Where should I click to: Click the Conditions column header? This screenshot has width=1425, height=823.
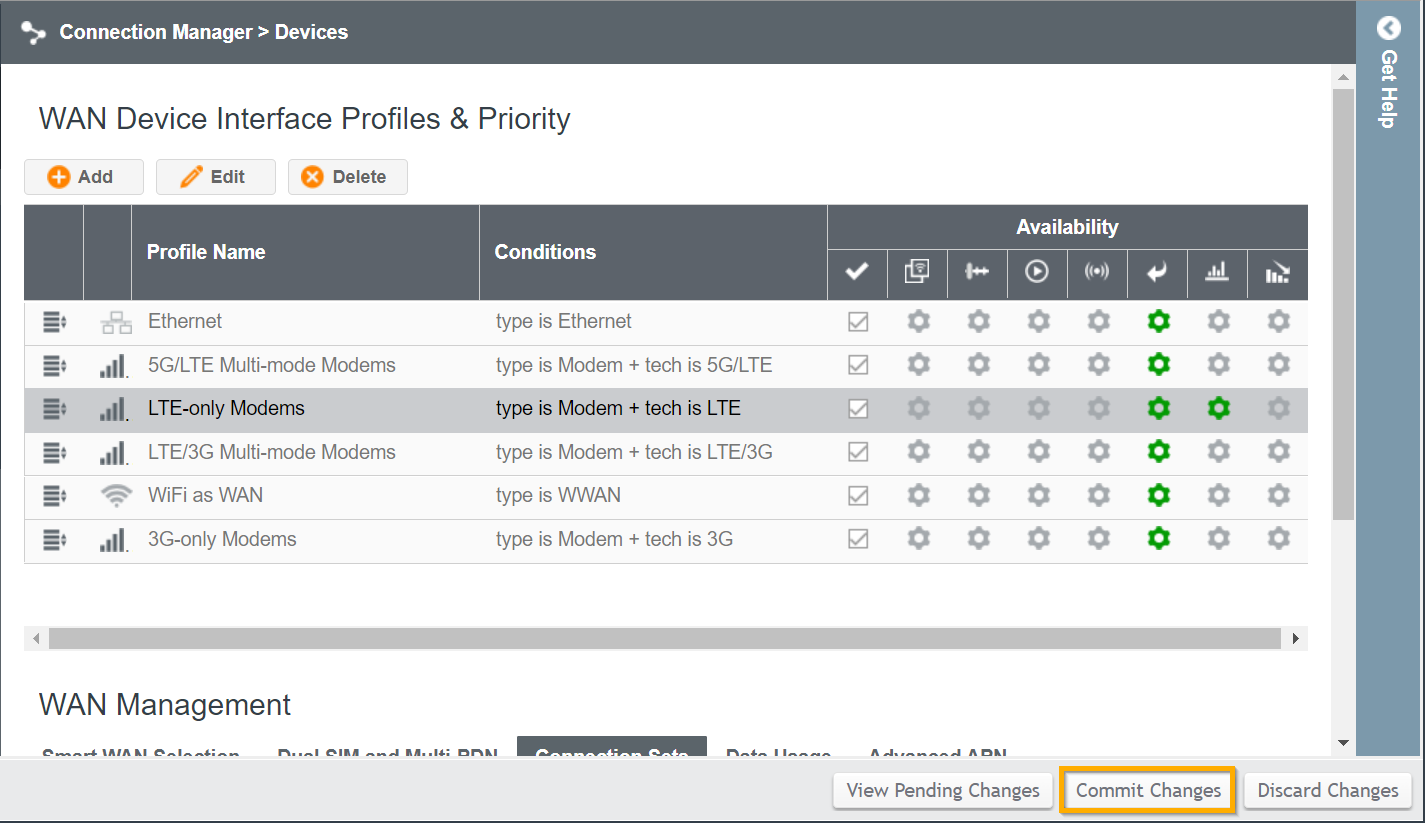point(654,252)
